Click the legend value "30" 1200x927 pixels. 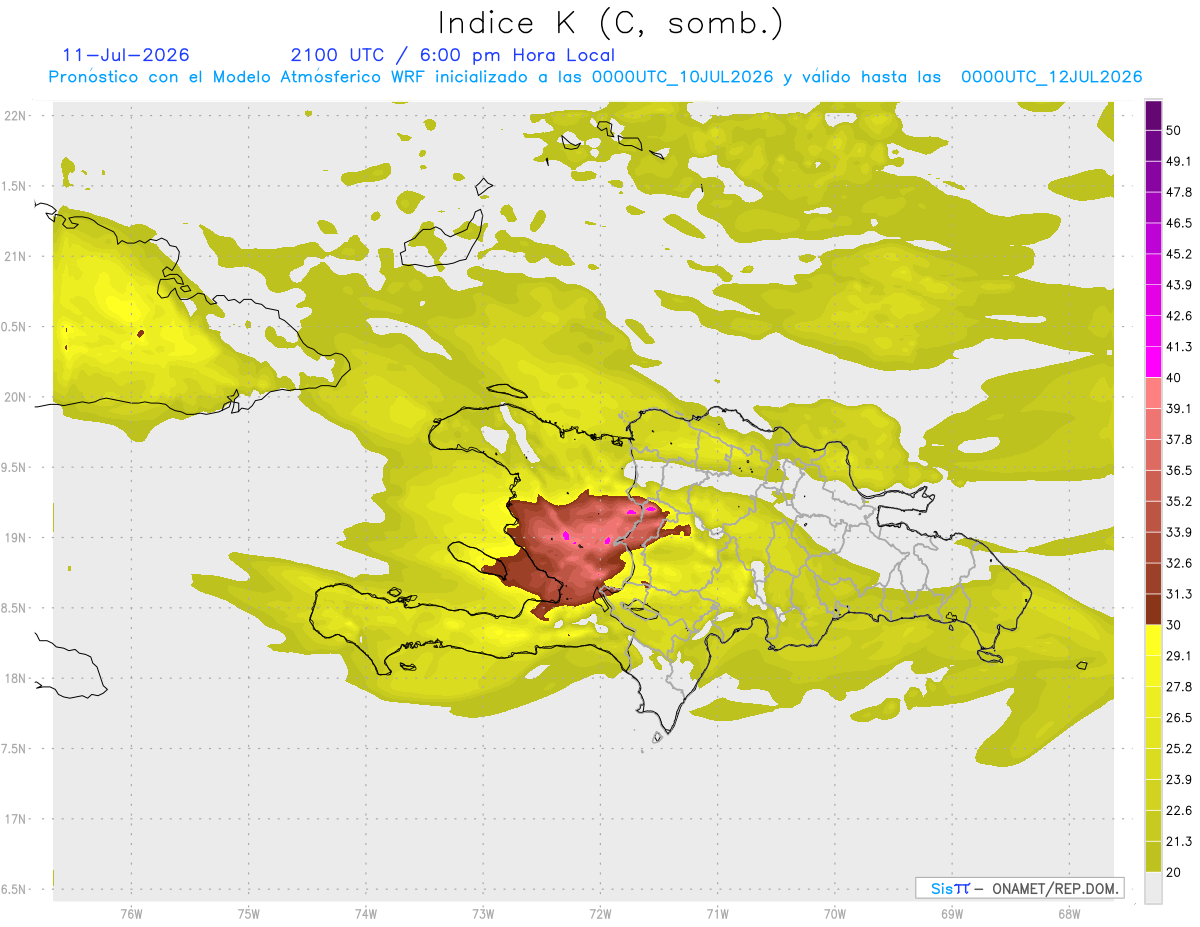coord(1175,625)
